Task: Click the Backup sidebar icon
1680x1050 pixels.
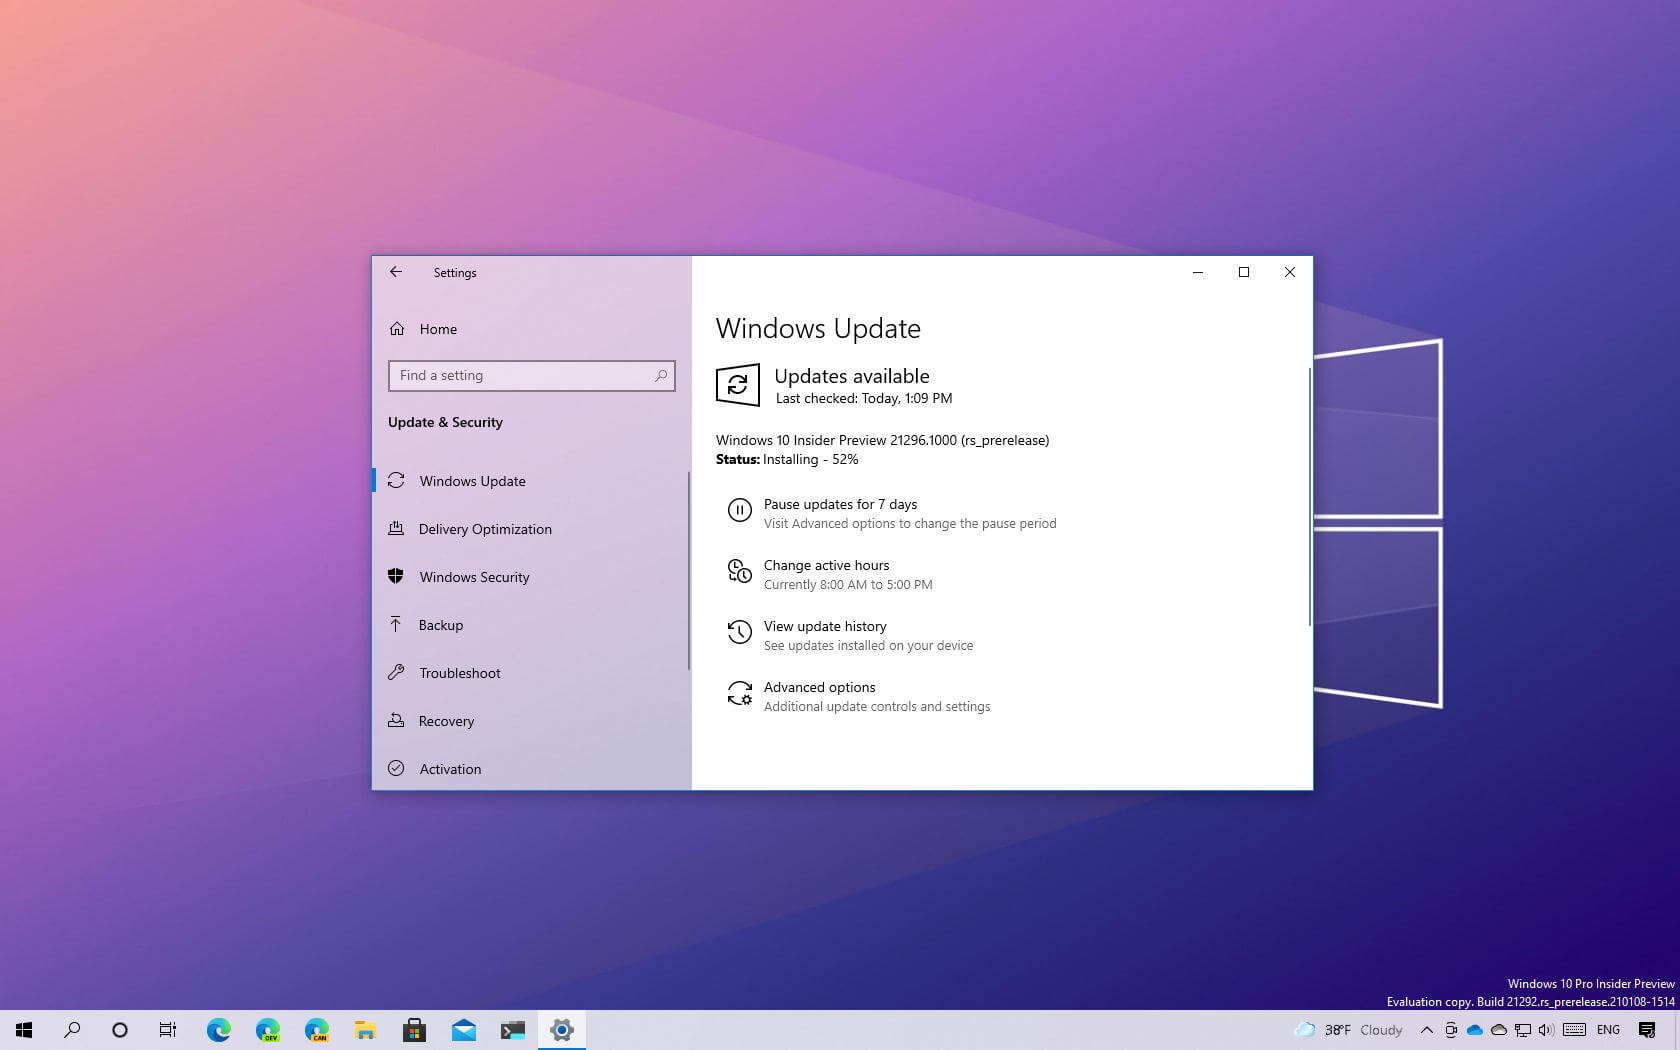Action: pyautogui.click(x=397, y=624)
